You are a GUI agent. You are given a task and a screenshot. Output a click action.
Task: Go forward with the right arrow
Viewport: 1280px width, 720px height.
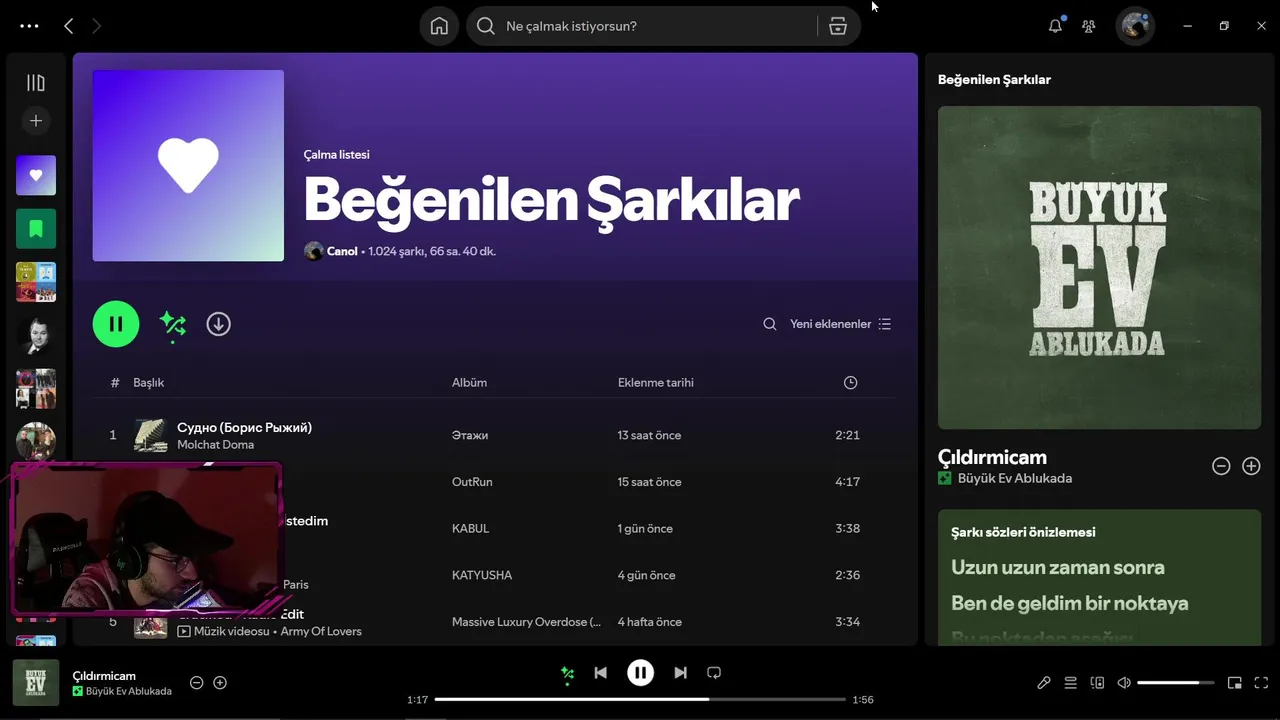point(97,26)
